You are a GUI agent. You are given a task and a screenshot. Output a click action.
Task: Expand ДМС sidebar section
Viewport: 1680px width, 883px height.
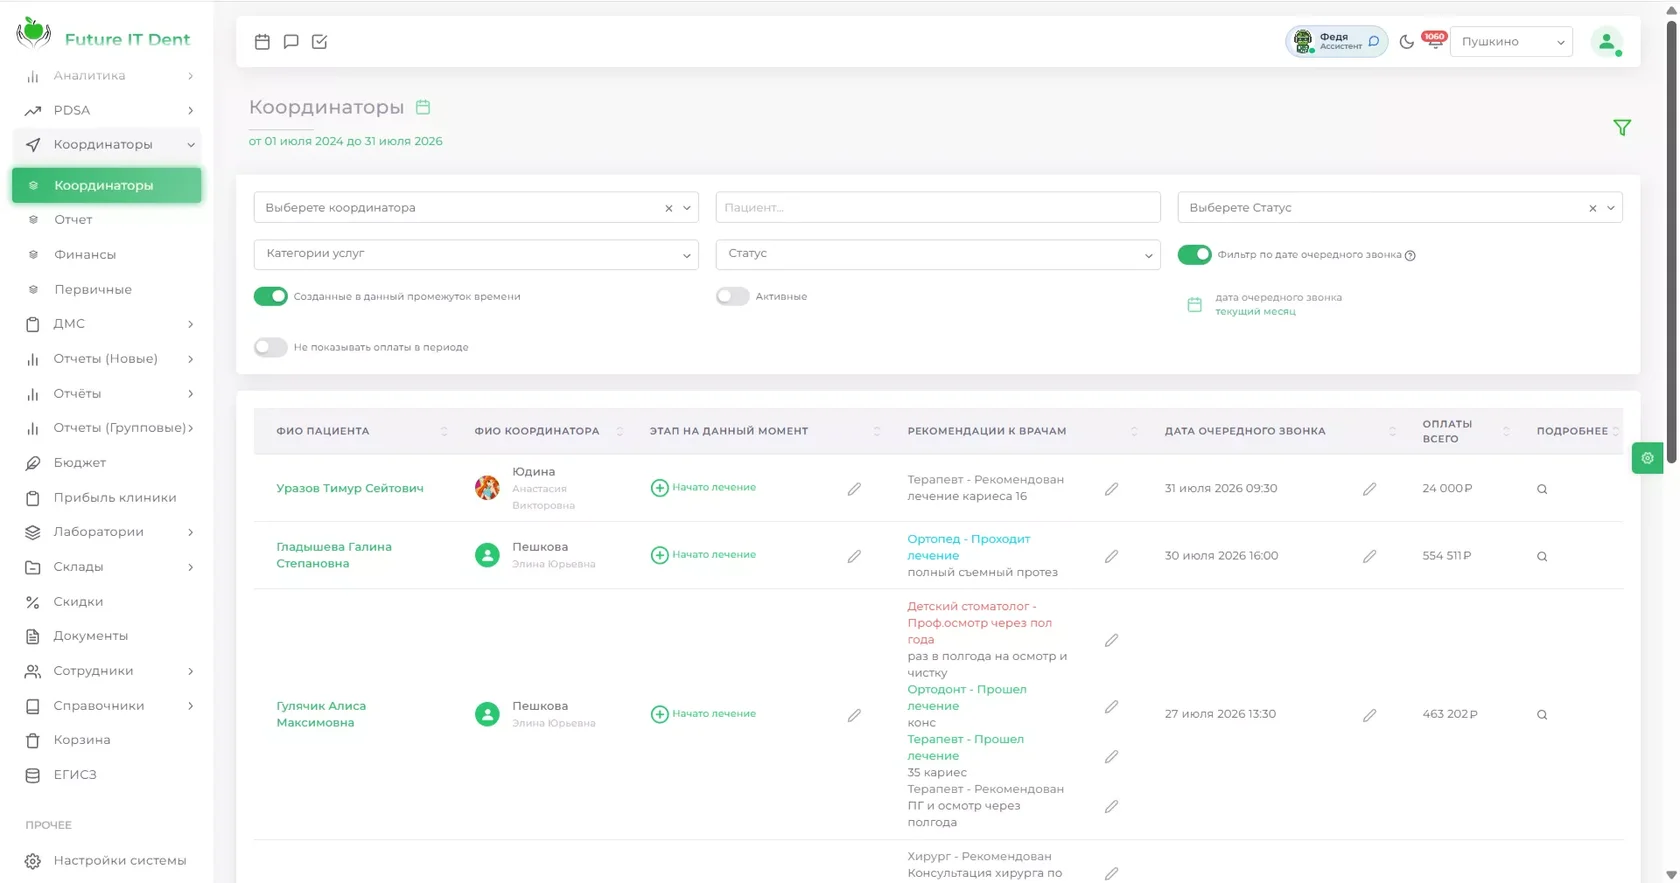pos(107,324)
